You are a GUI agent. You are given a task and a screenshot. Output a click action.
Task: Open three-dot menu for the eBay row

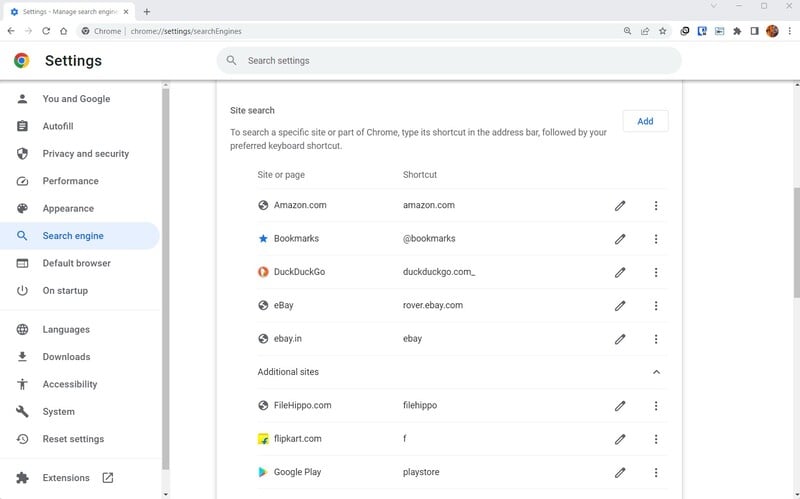[656, 306]
